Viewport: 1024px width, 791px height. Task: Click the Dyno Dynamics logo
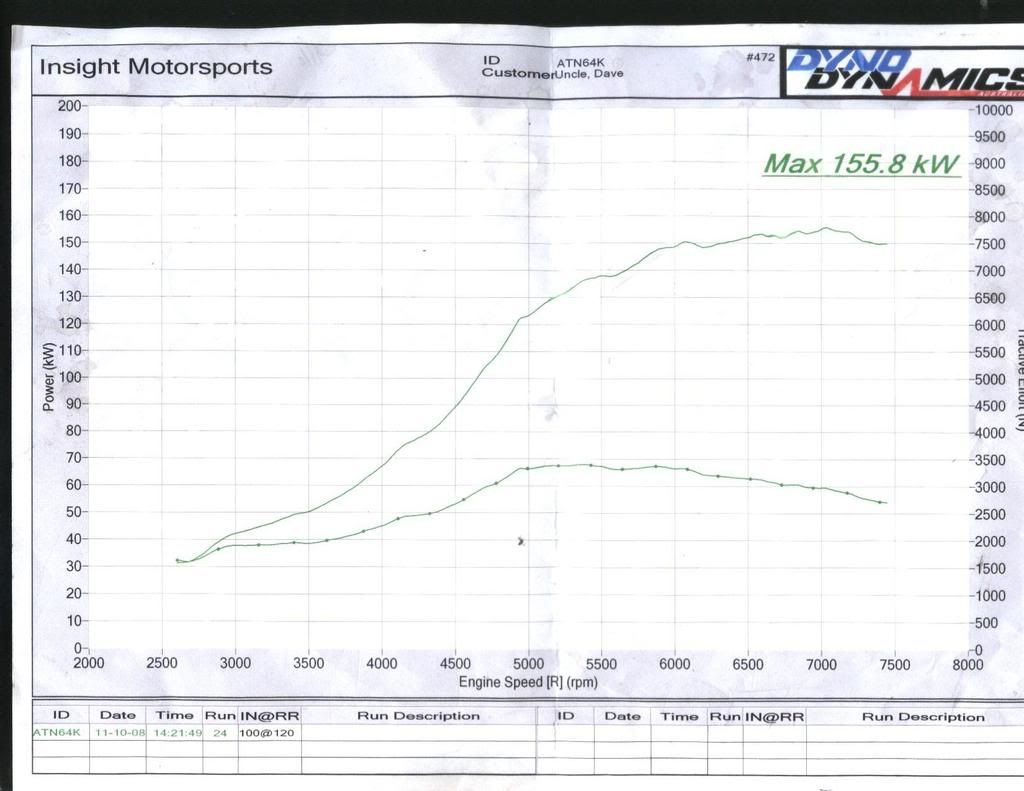tap(902, 71)
